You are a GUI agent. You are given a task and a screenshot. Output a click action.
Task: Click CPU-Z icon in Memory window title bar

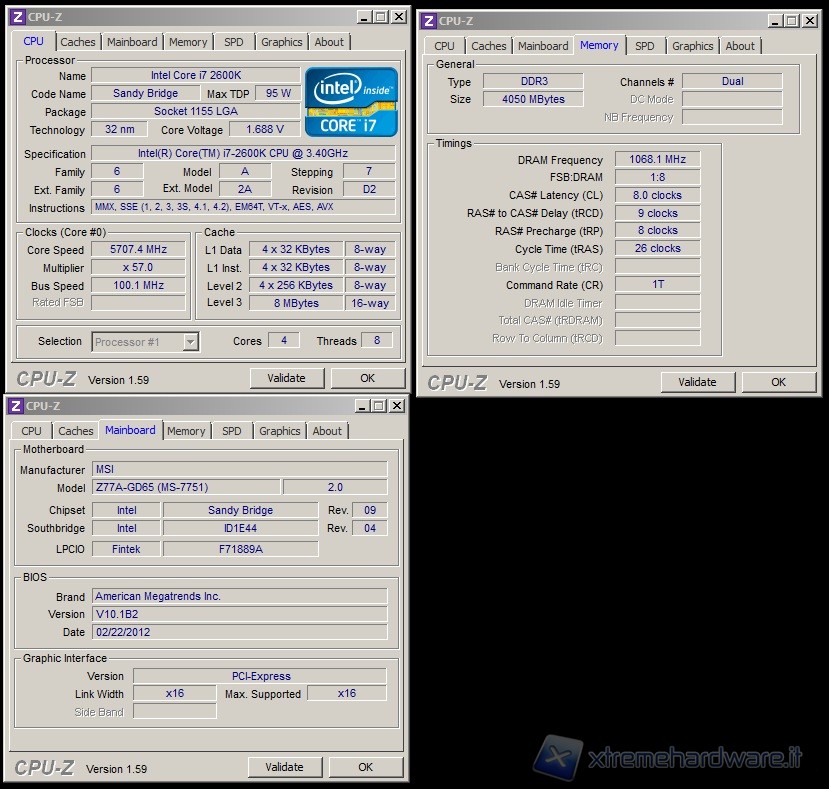428,21
